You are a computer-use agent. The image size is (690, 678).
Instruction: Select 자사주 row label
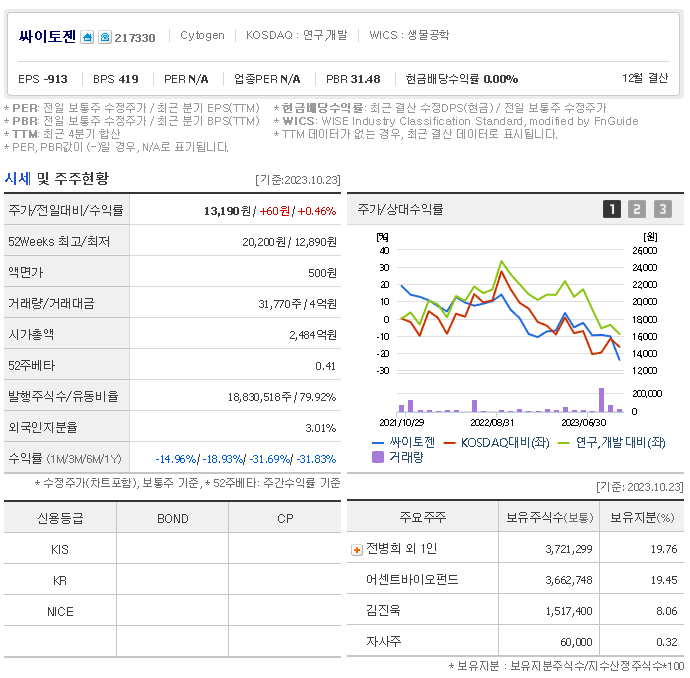(x=383, y=641)
